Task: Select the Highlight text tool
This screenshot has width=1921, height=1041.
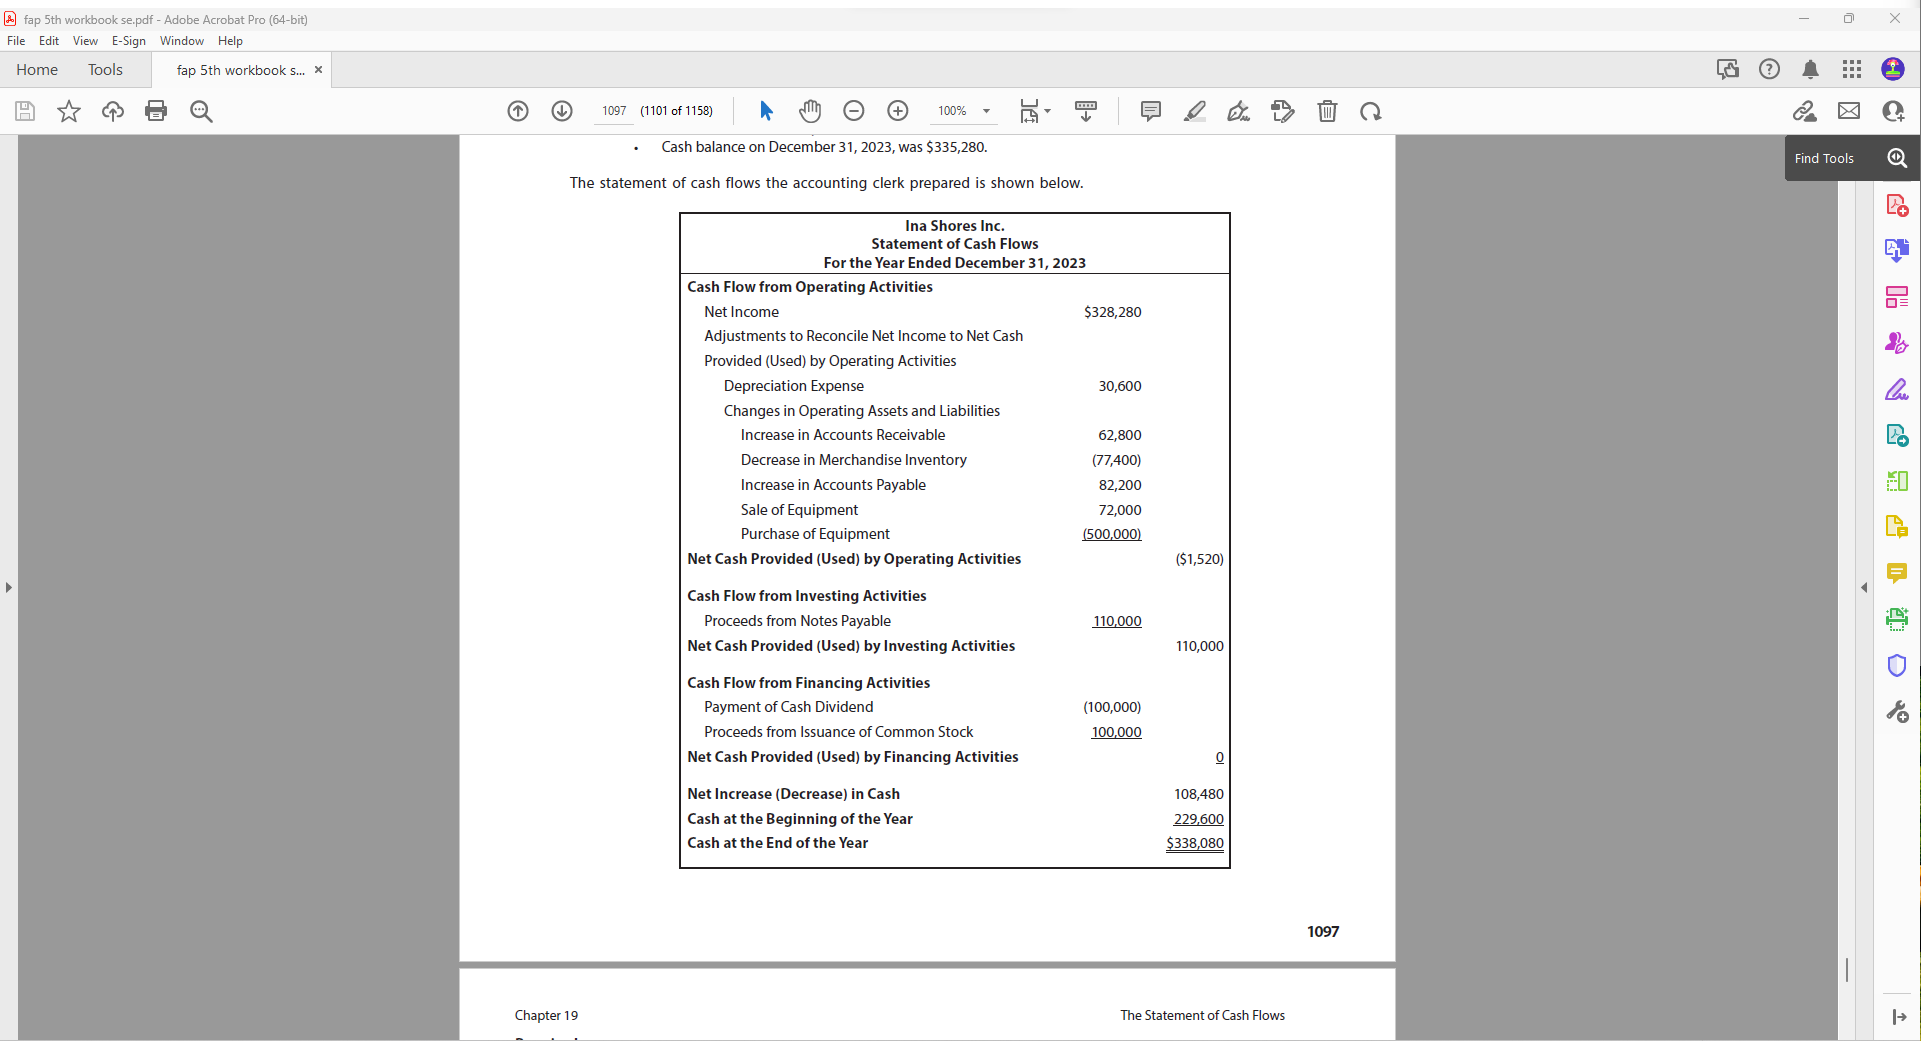Action: (x=1194, y=111)
